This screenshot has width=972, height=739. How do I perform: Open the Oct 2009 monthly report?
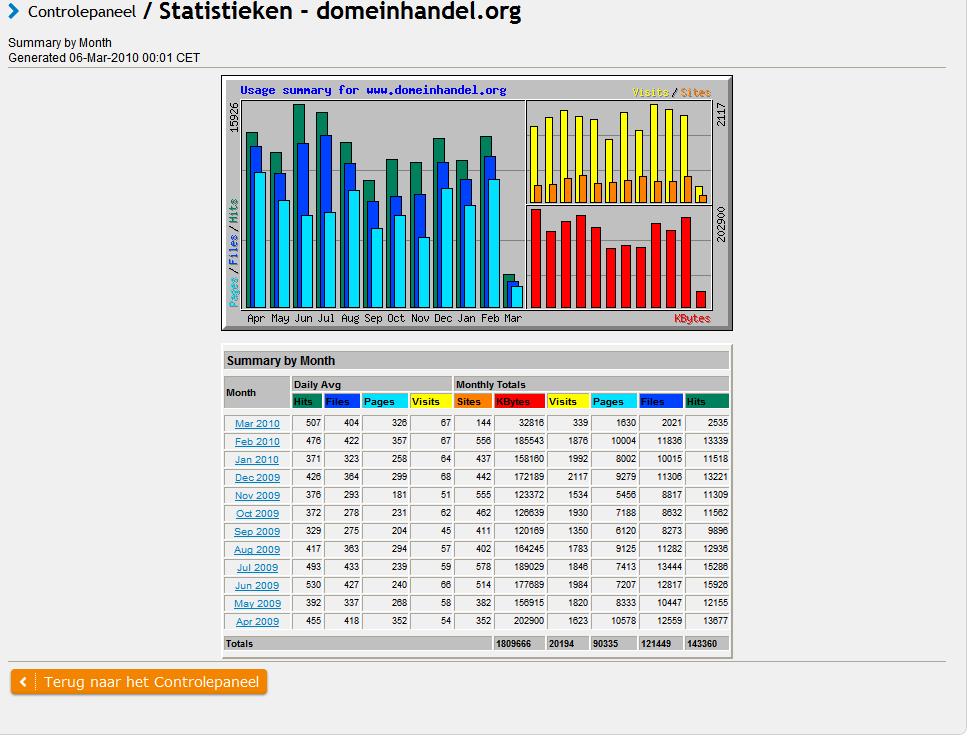coord(257,513)
